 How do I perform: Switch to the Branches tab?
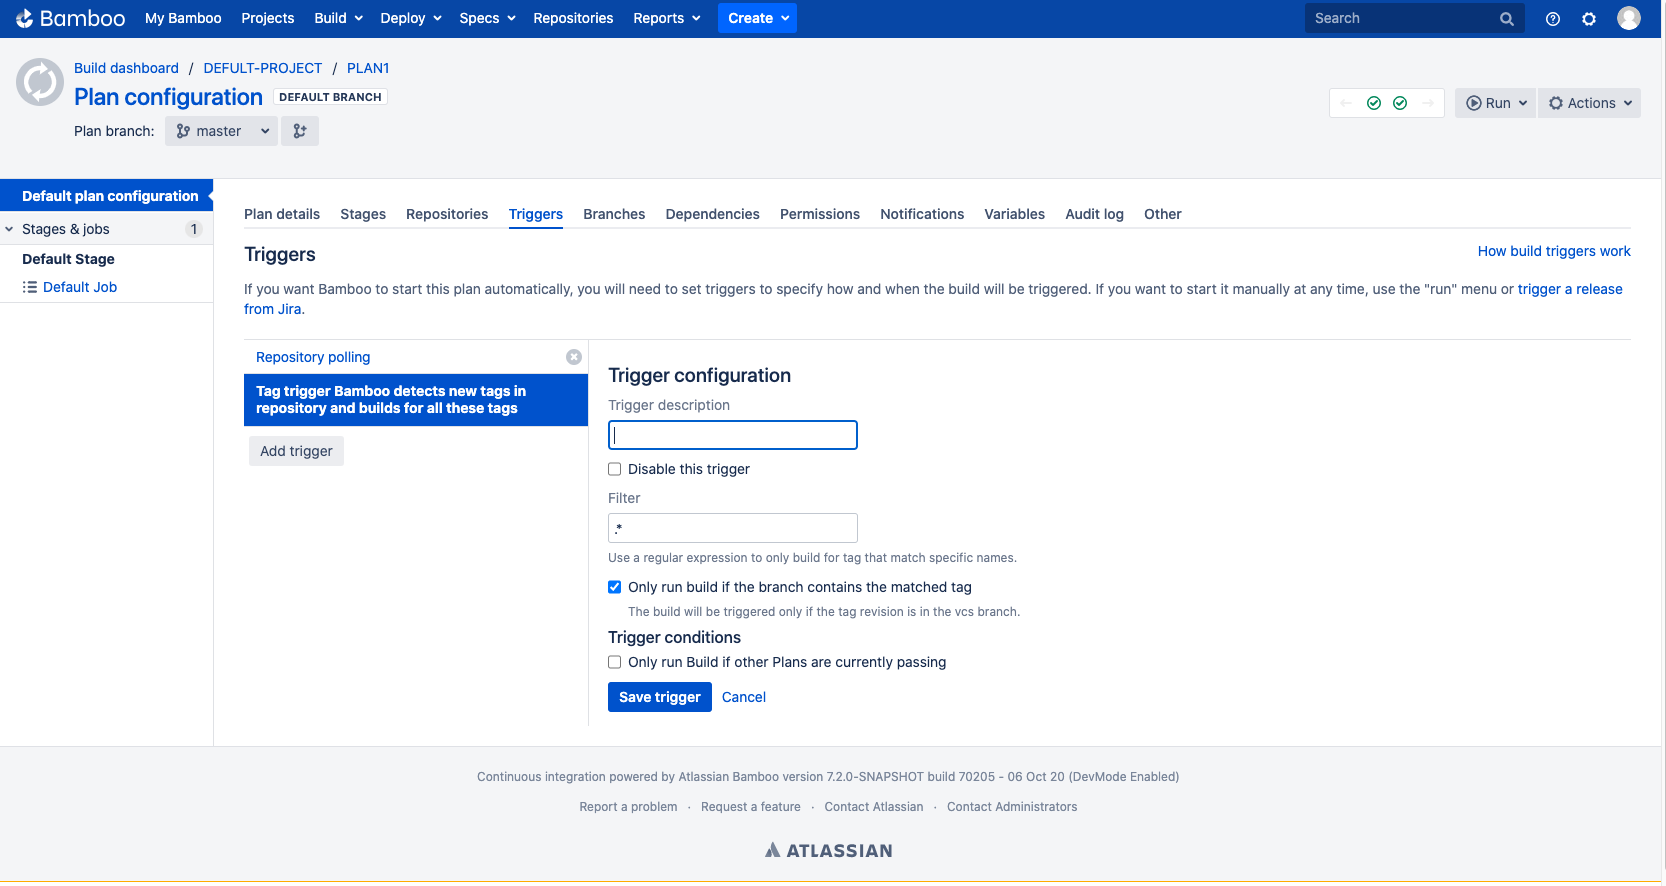coord(614,214)
